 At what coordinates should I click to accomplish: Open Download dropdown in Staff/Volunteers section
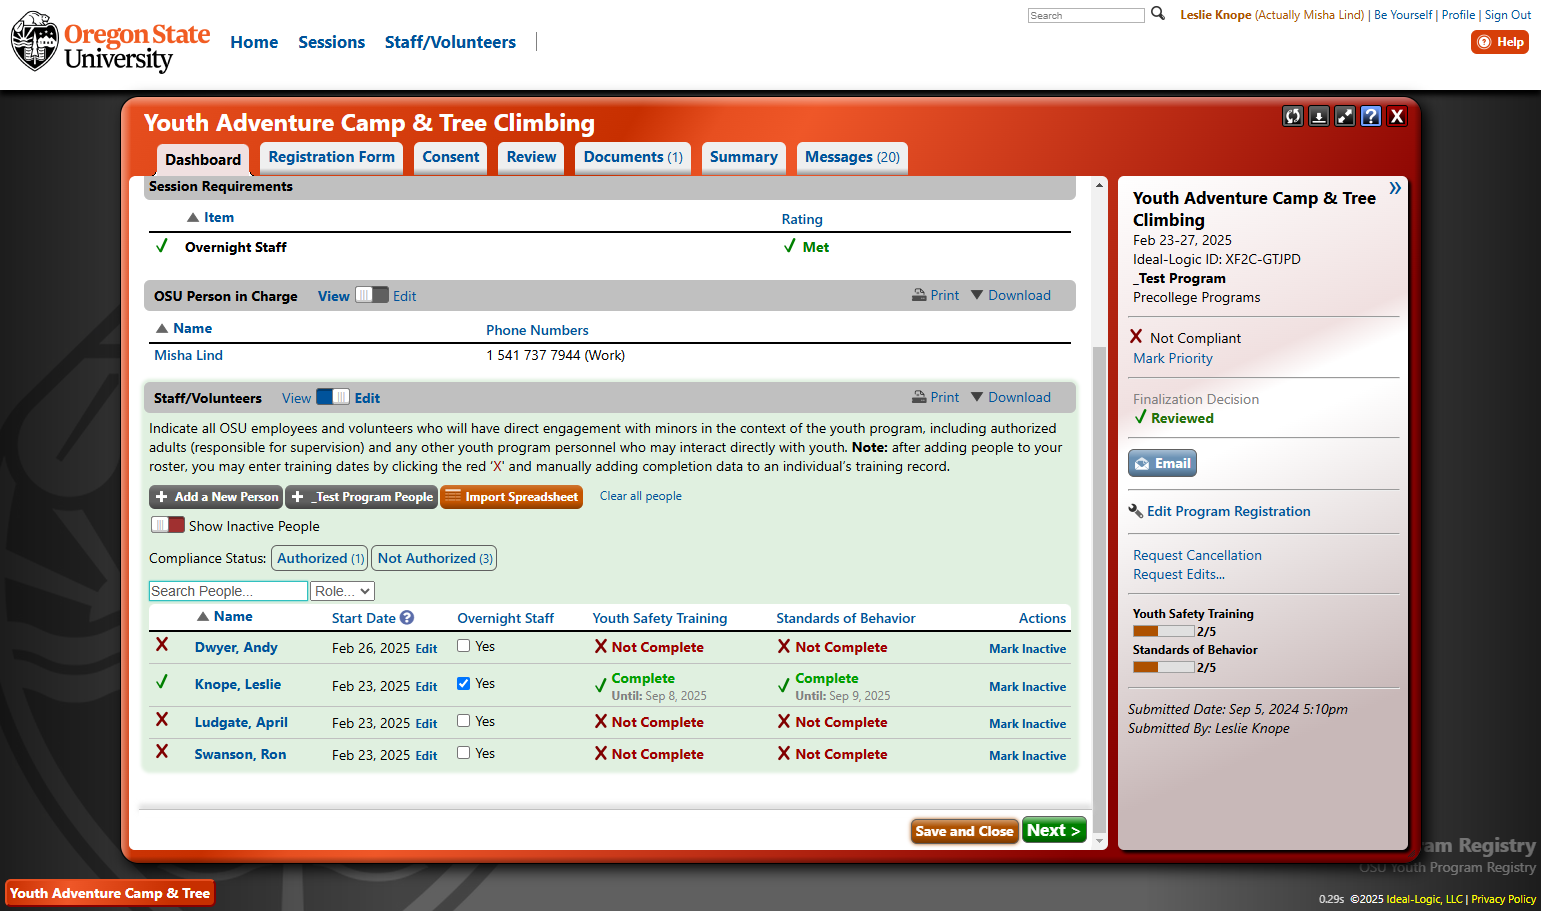click(x=1011, y=397)
